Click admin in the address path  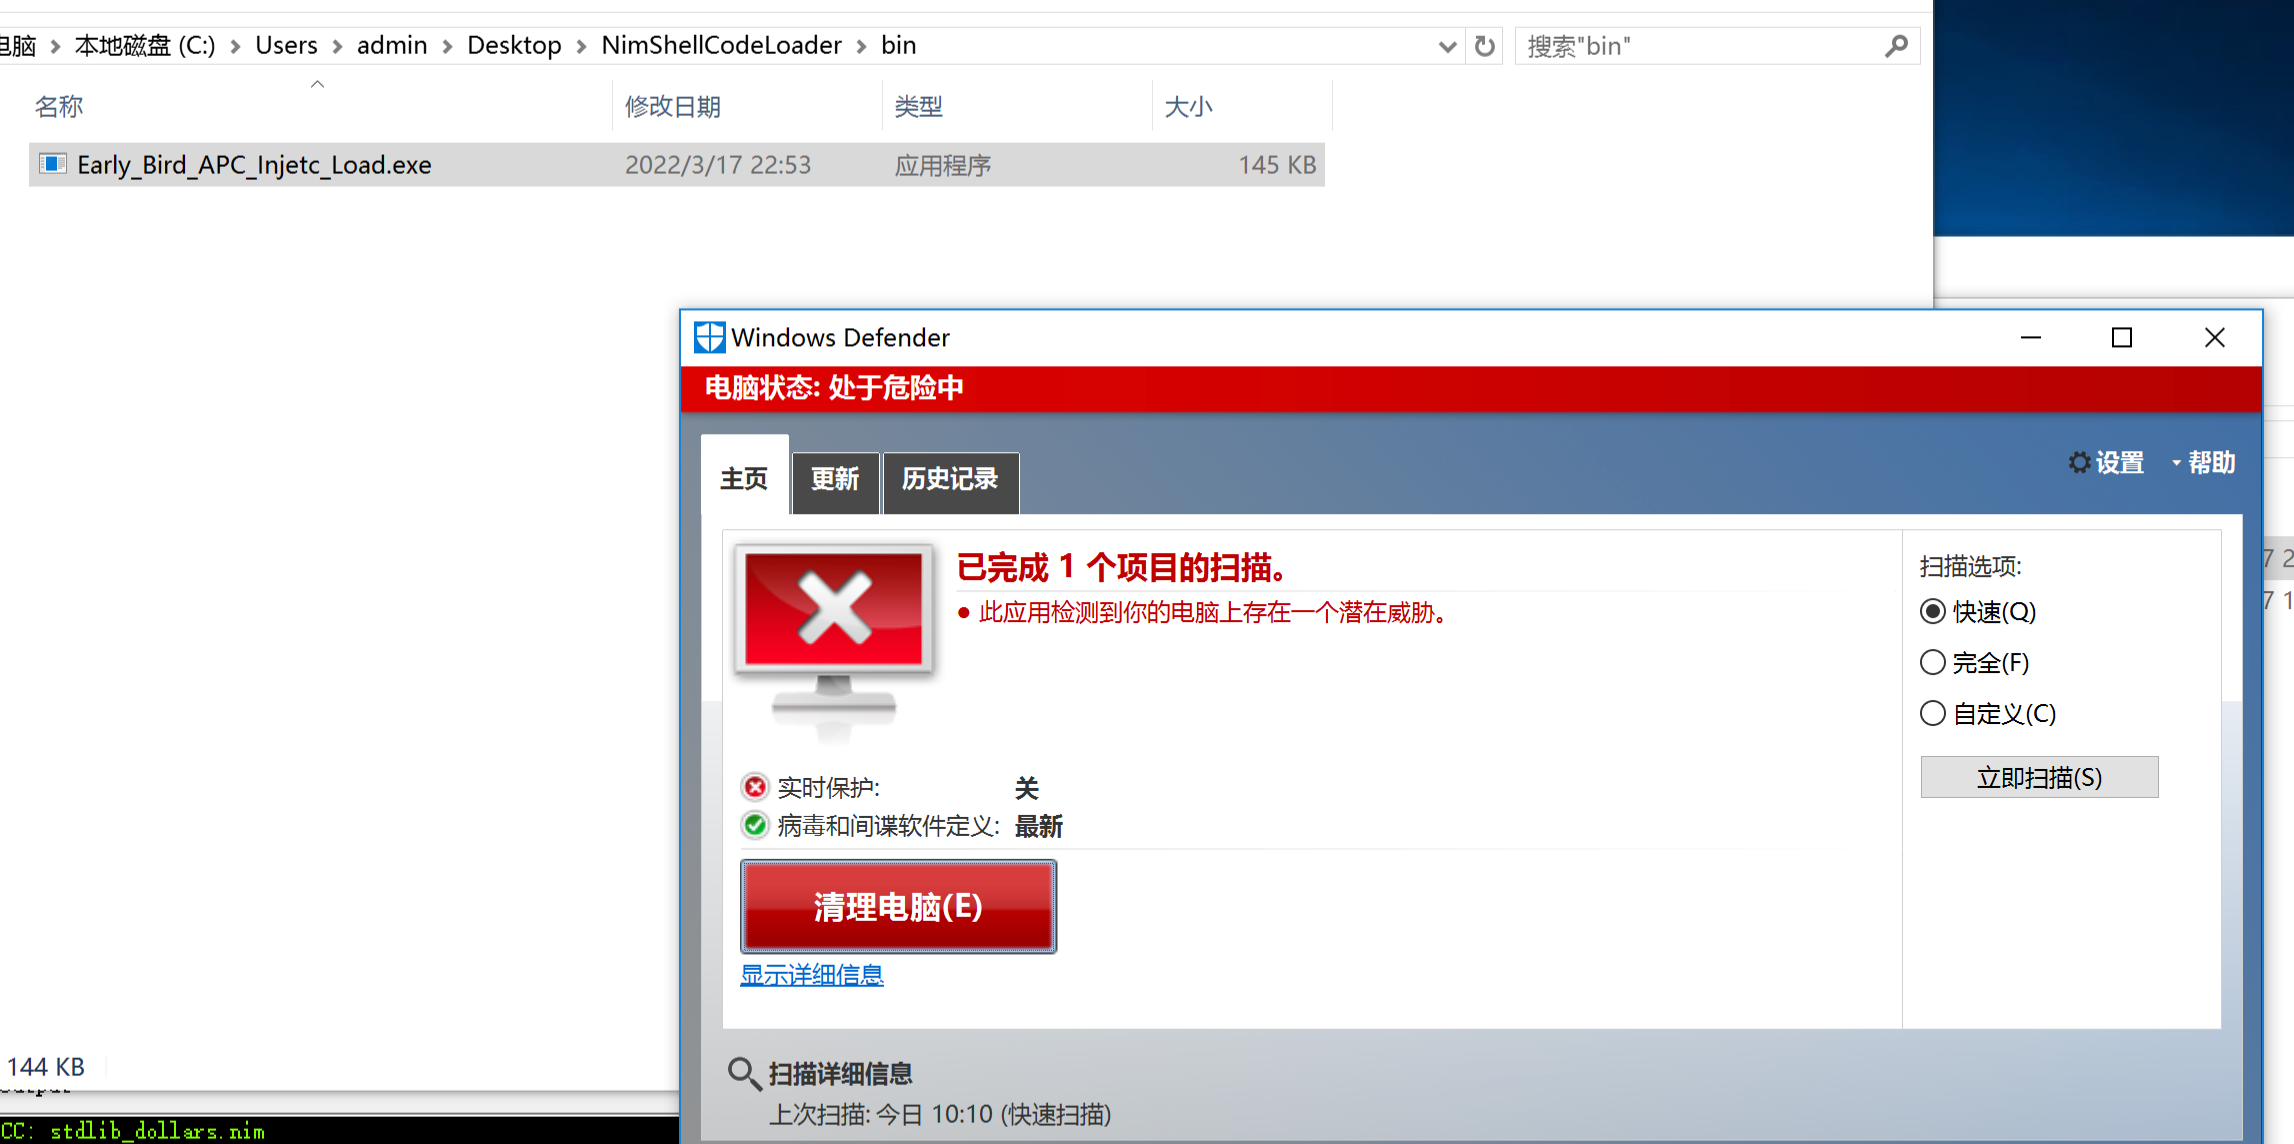click(x=392, y=45)
